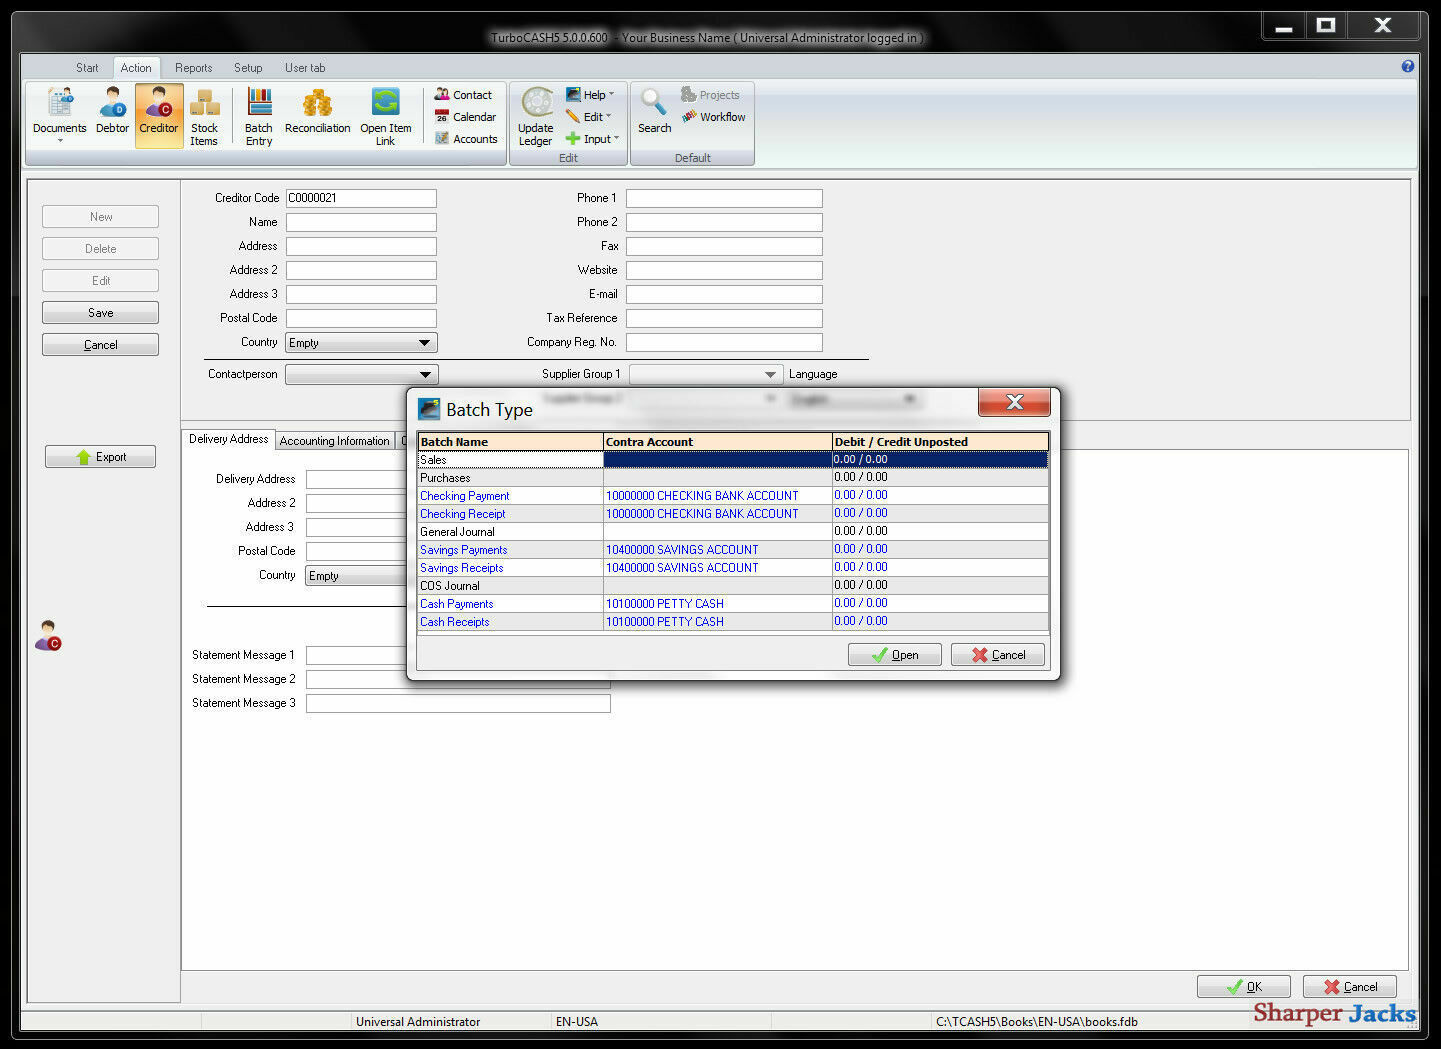The image size is (1441, 1049).
Task: Switch to the Reports ribbon tab
Action: pos(193,68)
